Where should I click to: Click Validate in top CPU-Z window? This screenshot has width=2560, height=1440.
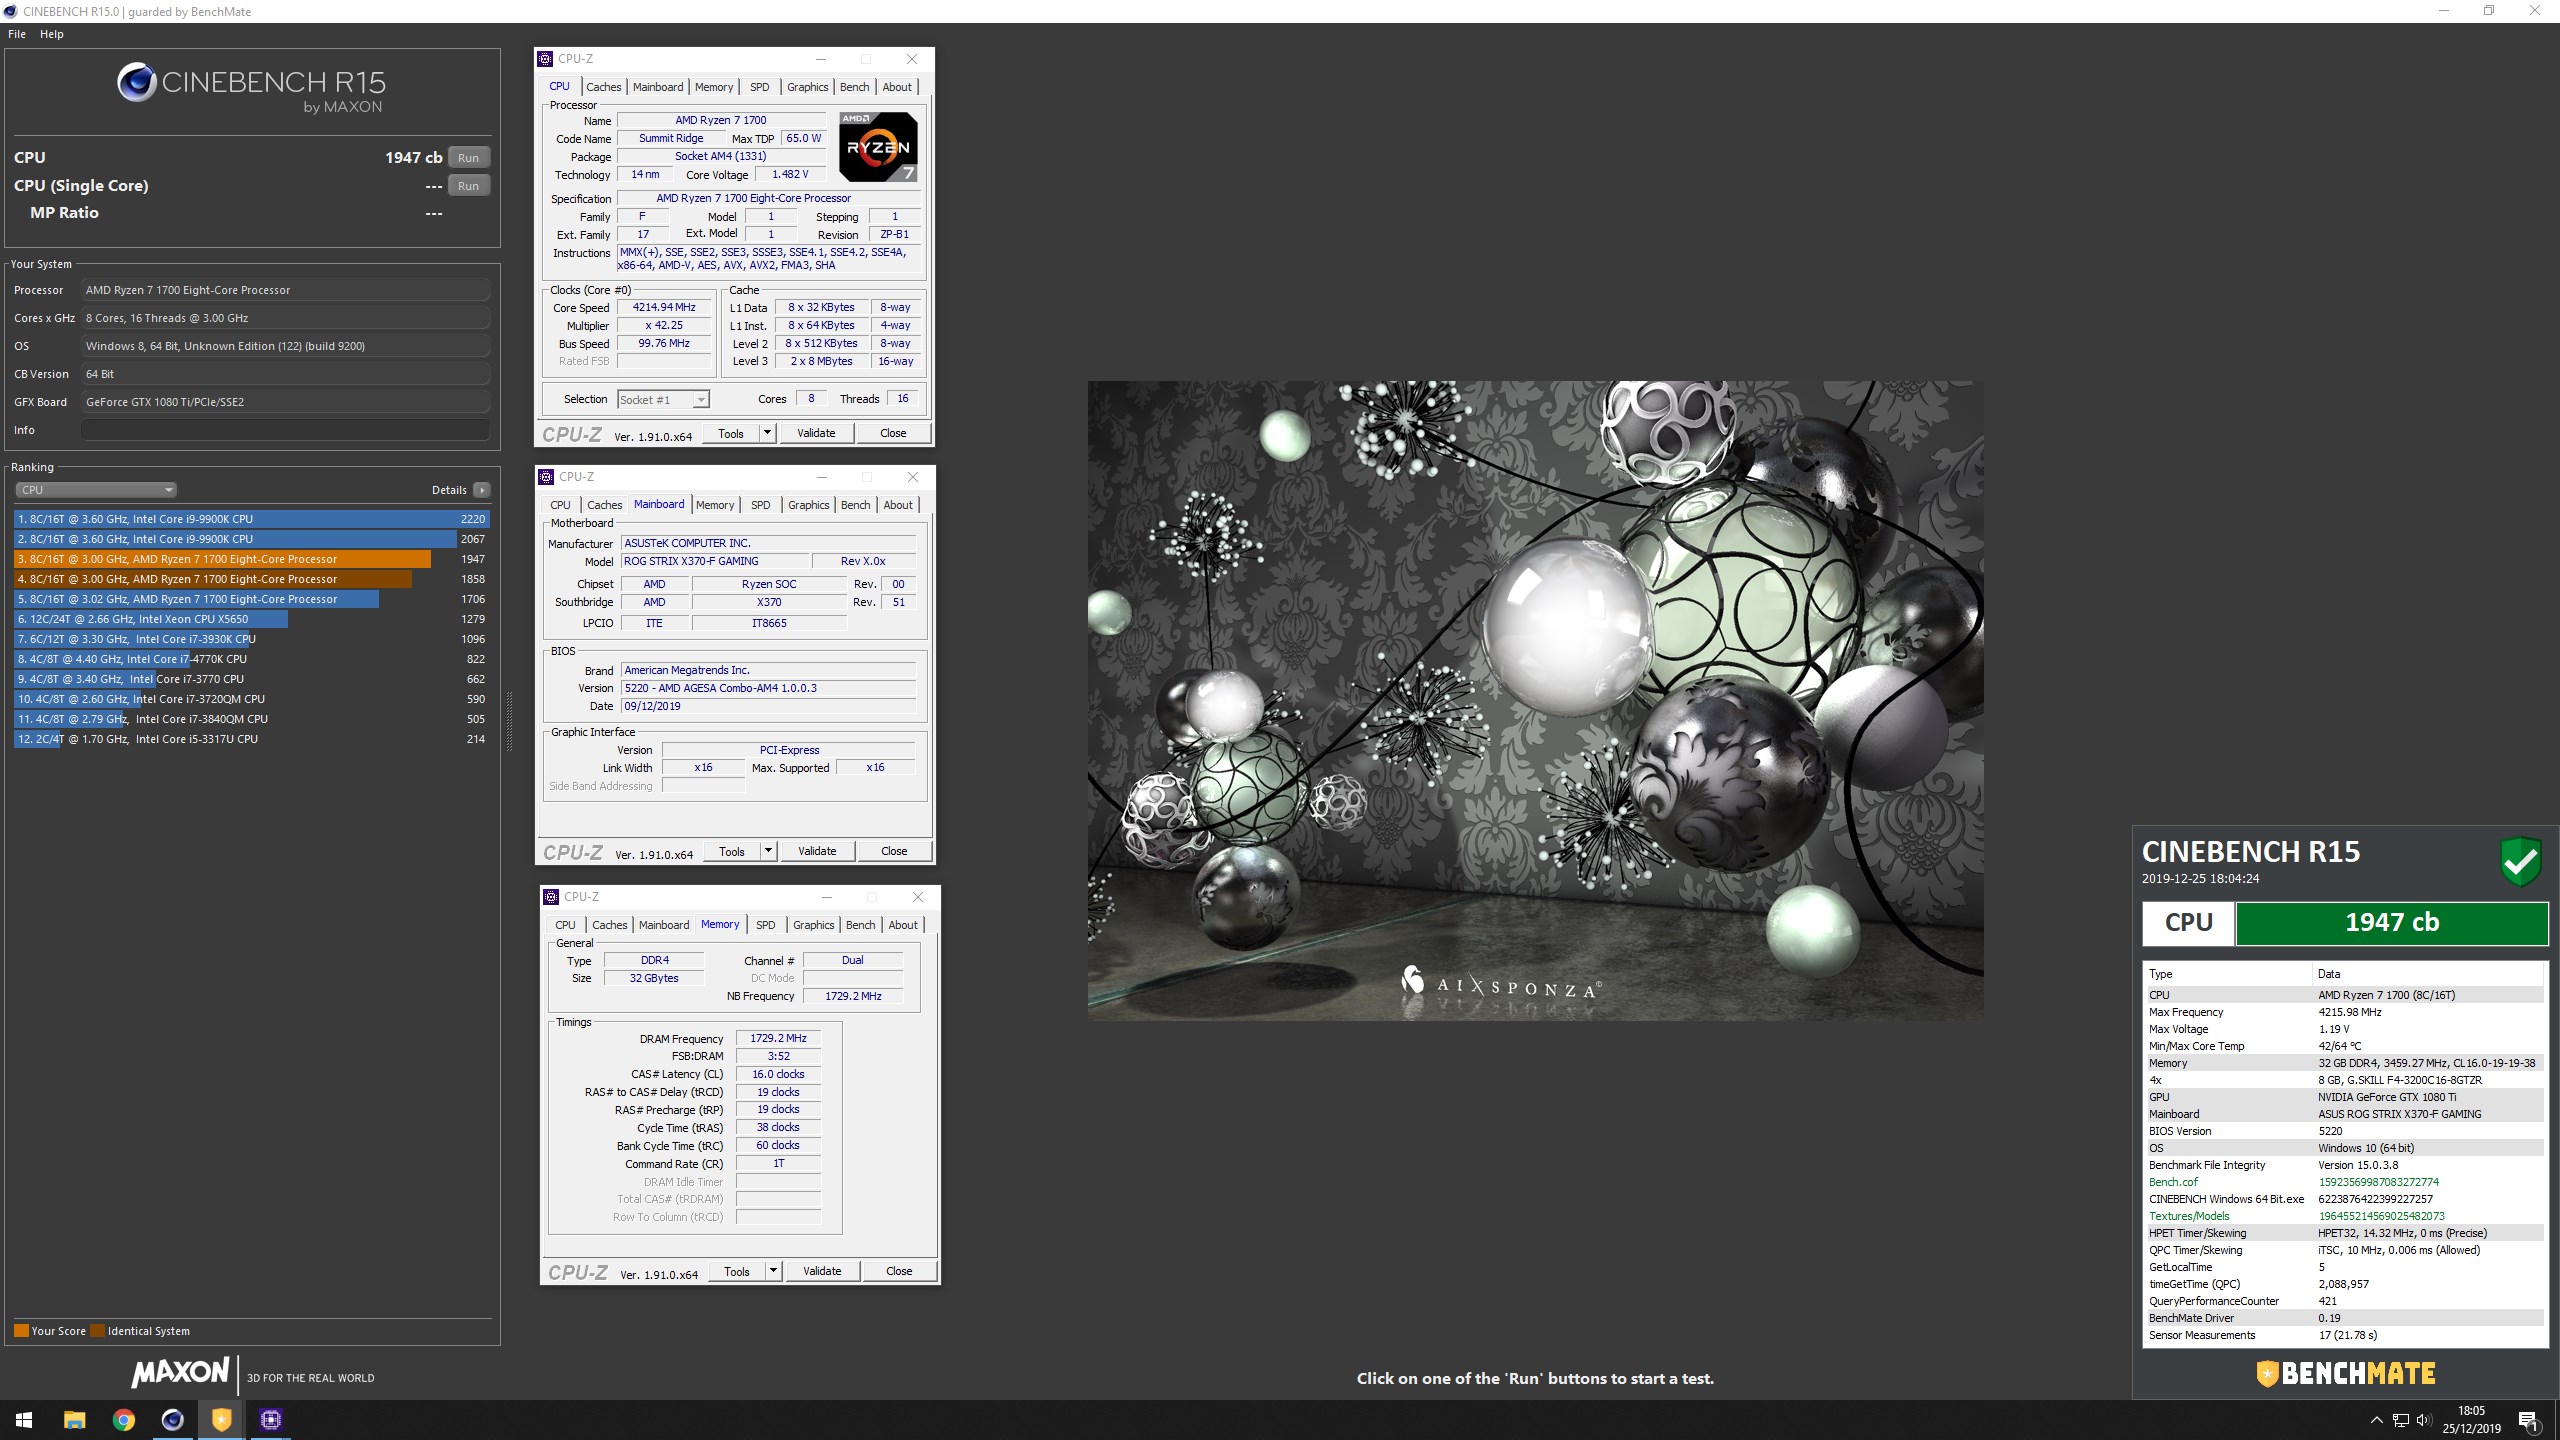tap(816, 433)
